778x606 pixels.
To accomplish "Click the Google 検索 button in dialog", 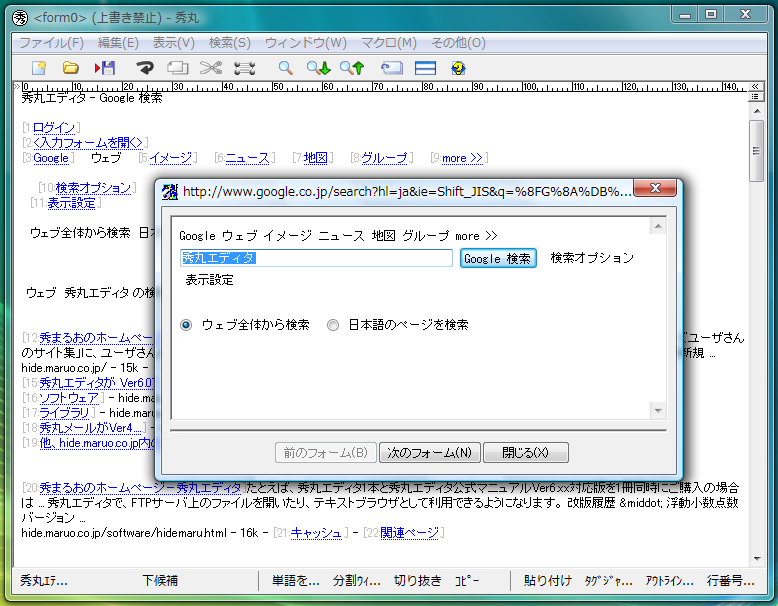I will tap(498, 258).
